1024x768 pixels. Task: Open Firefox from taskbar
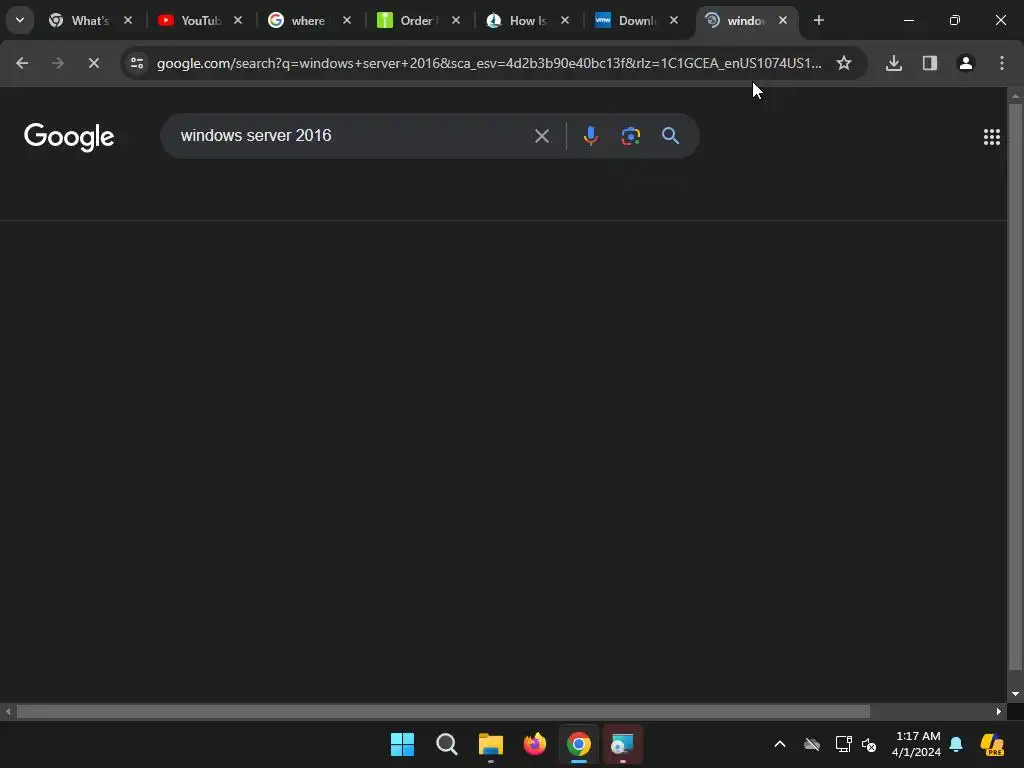[535, 744]
